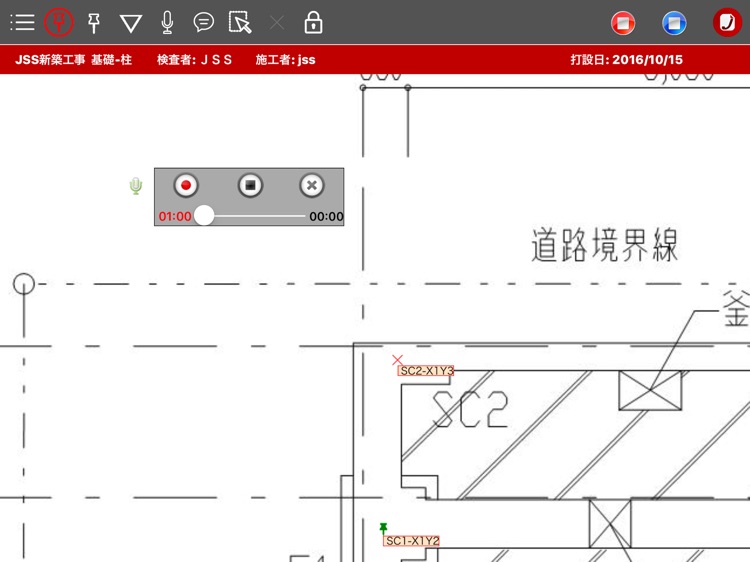Select the pushpin marker tool

[94, 23]
